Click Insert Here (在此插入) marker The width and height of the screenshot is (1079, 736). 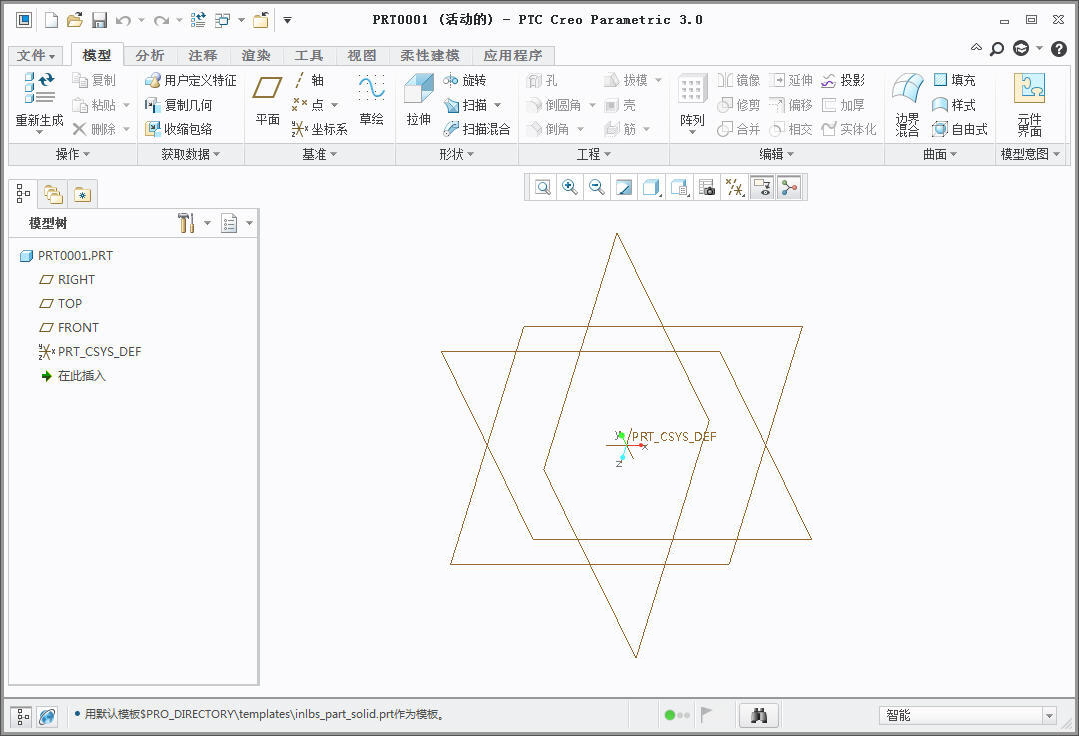73,376
